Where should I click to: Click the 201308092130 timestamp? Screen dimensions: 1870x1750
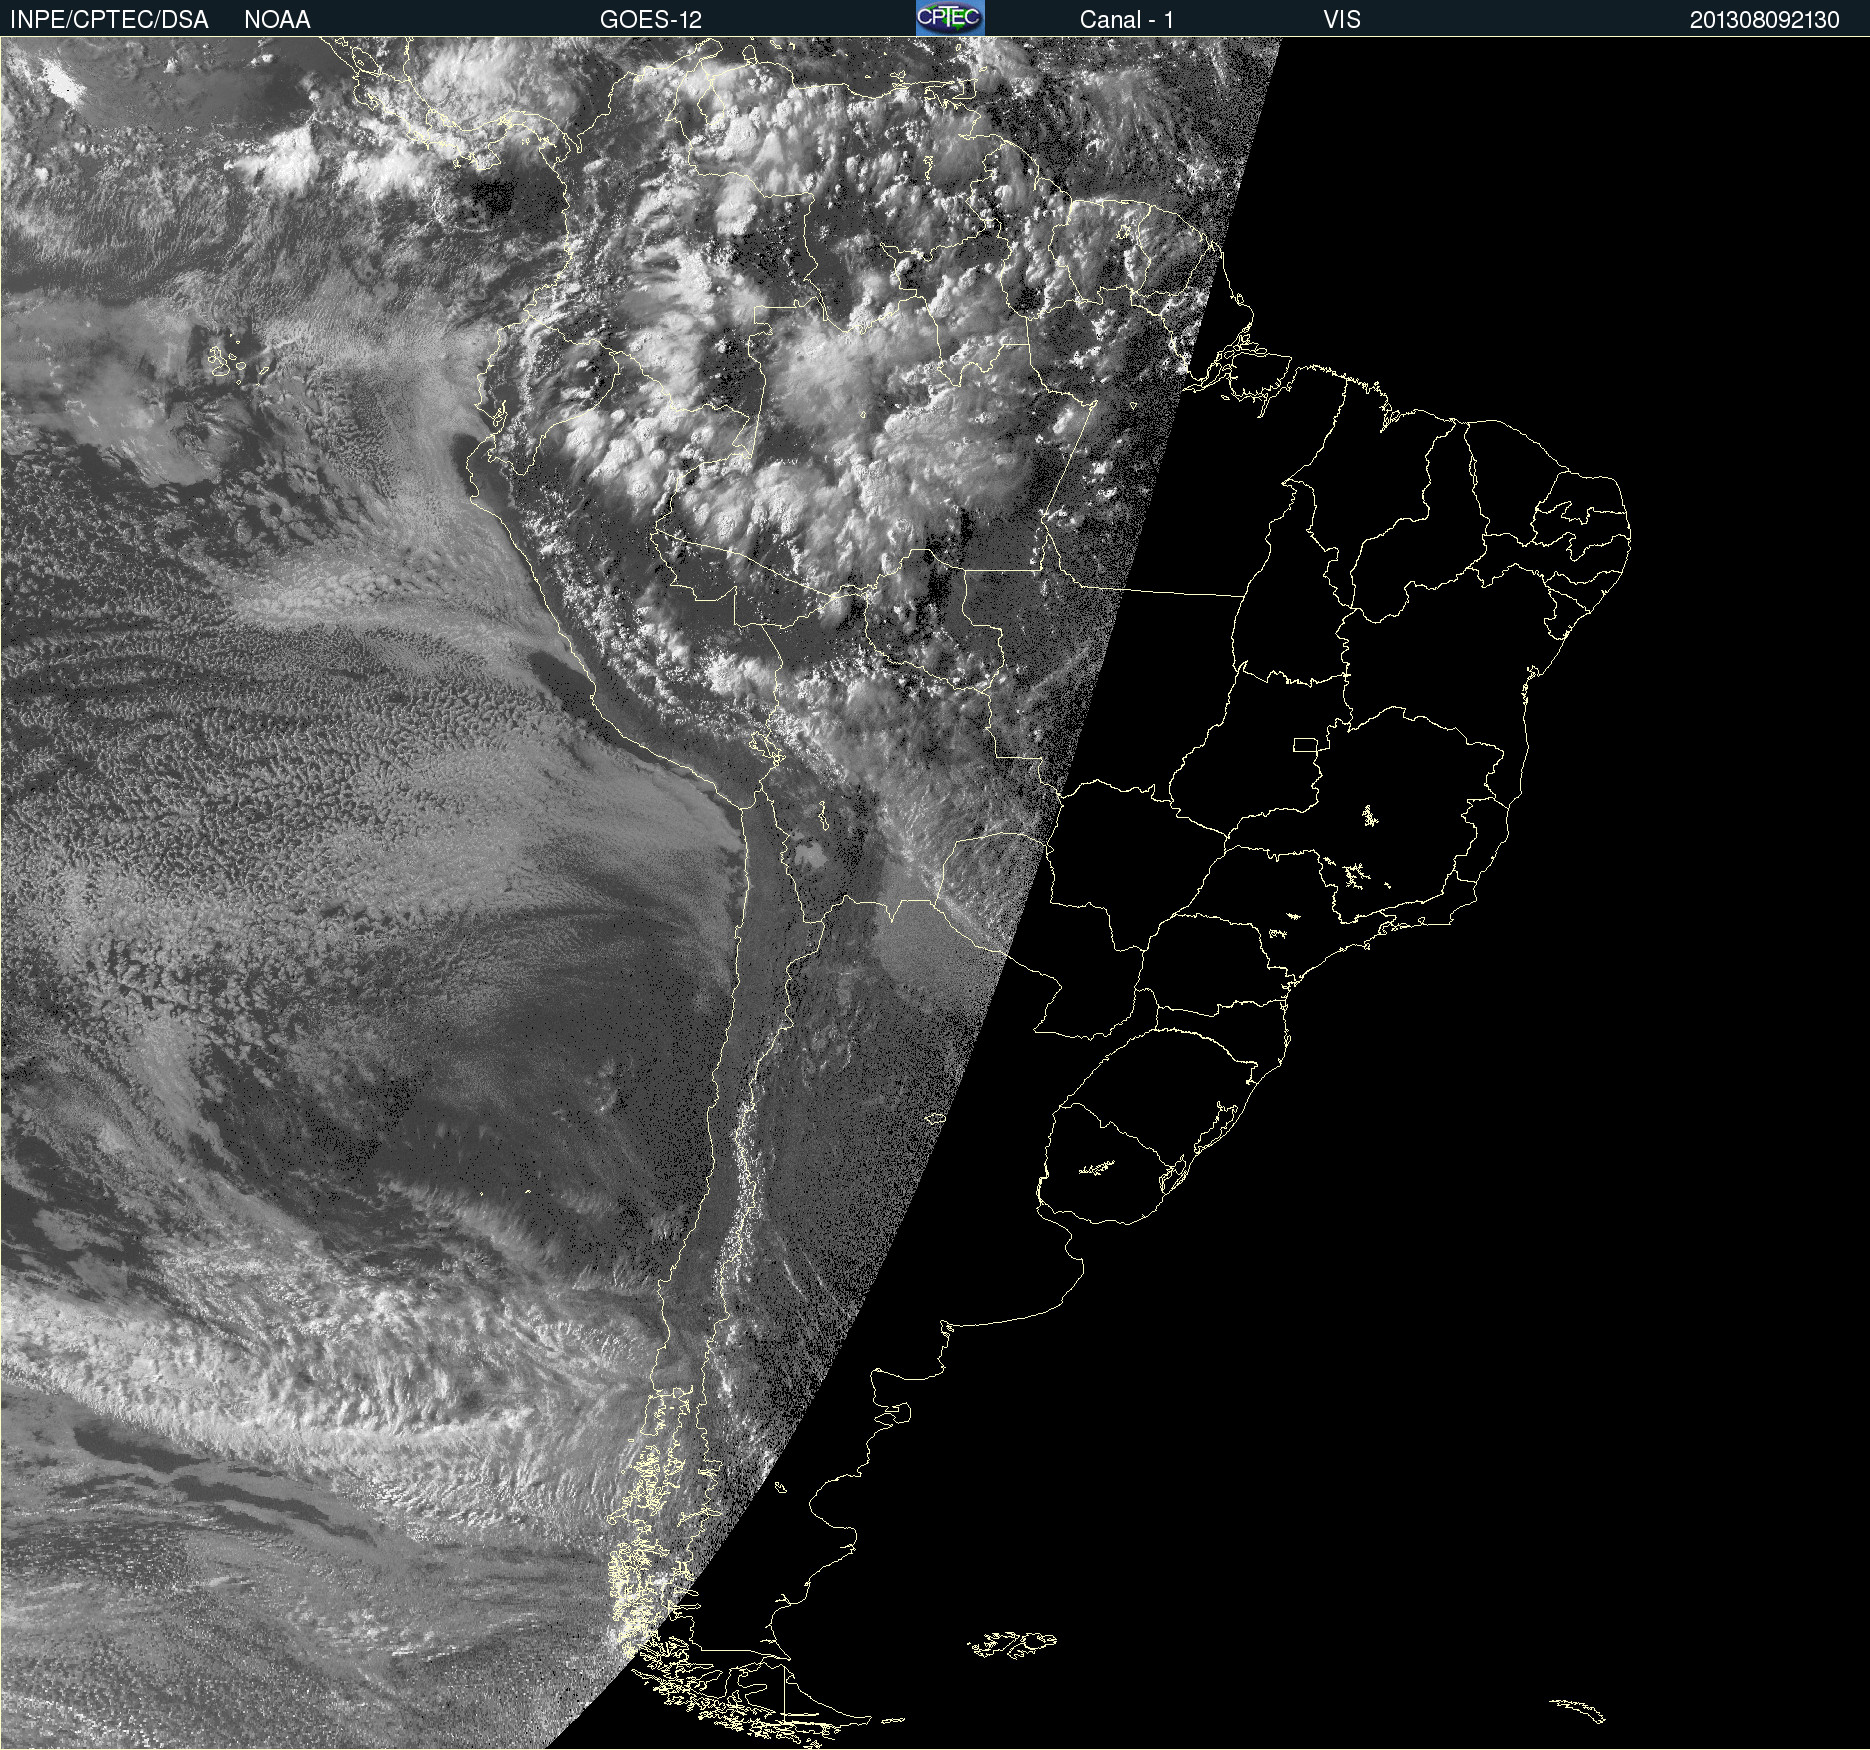click(x=1764, y=20)
